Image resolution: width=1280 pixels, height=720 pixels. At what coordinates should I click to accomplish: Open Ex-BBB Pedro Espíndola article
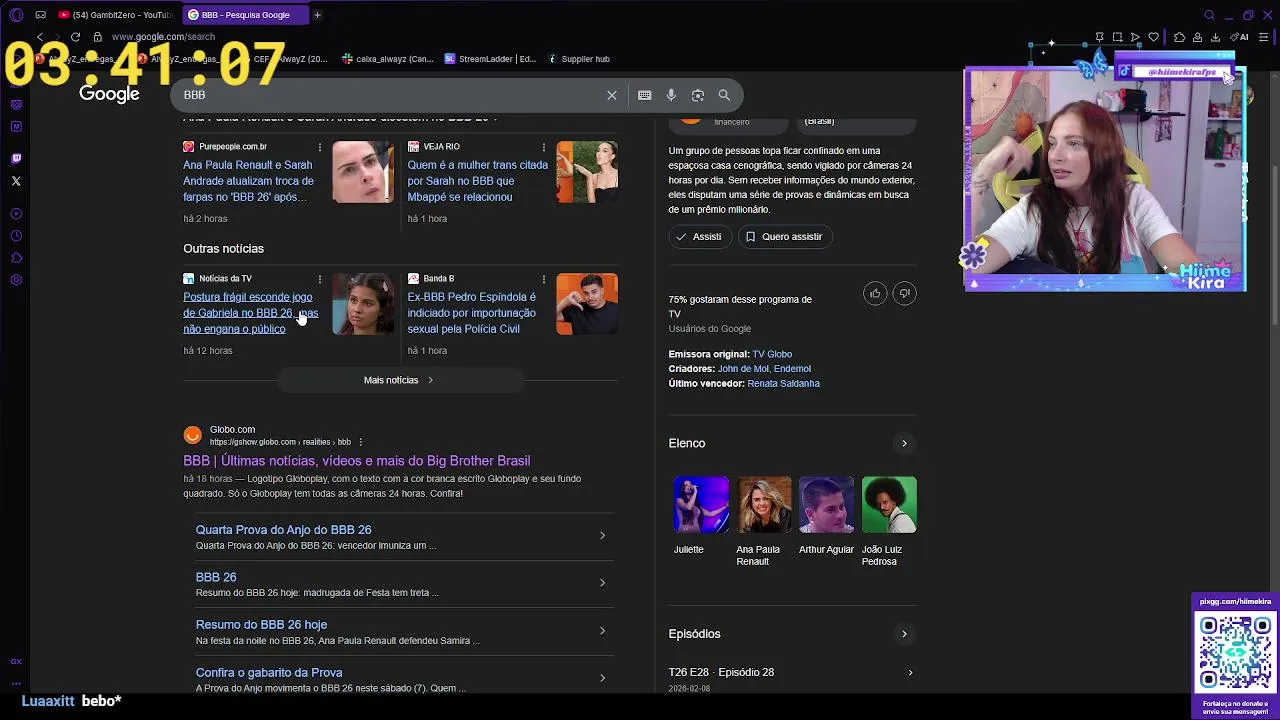pos(471,313)
